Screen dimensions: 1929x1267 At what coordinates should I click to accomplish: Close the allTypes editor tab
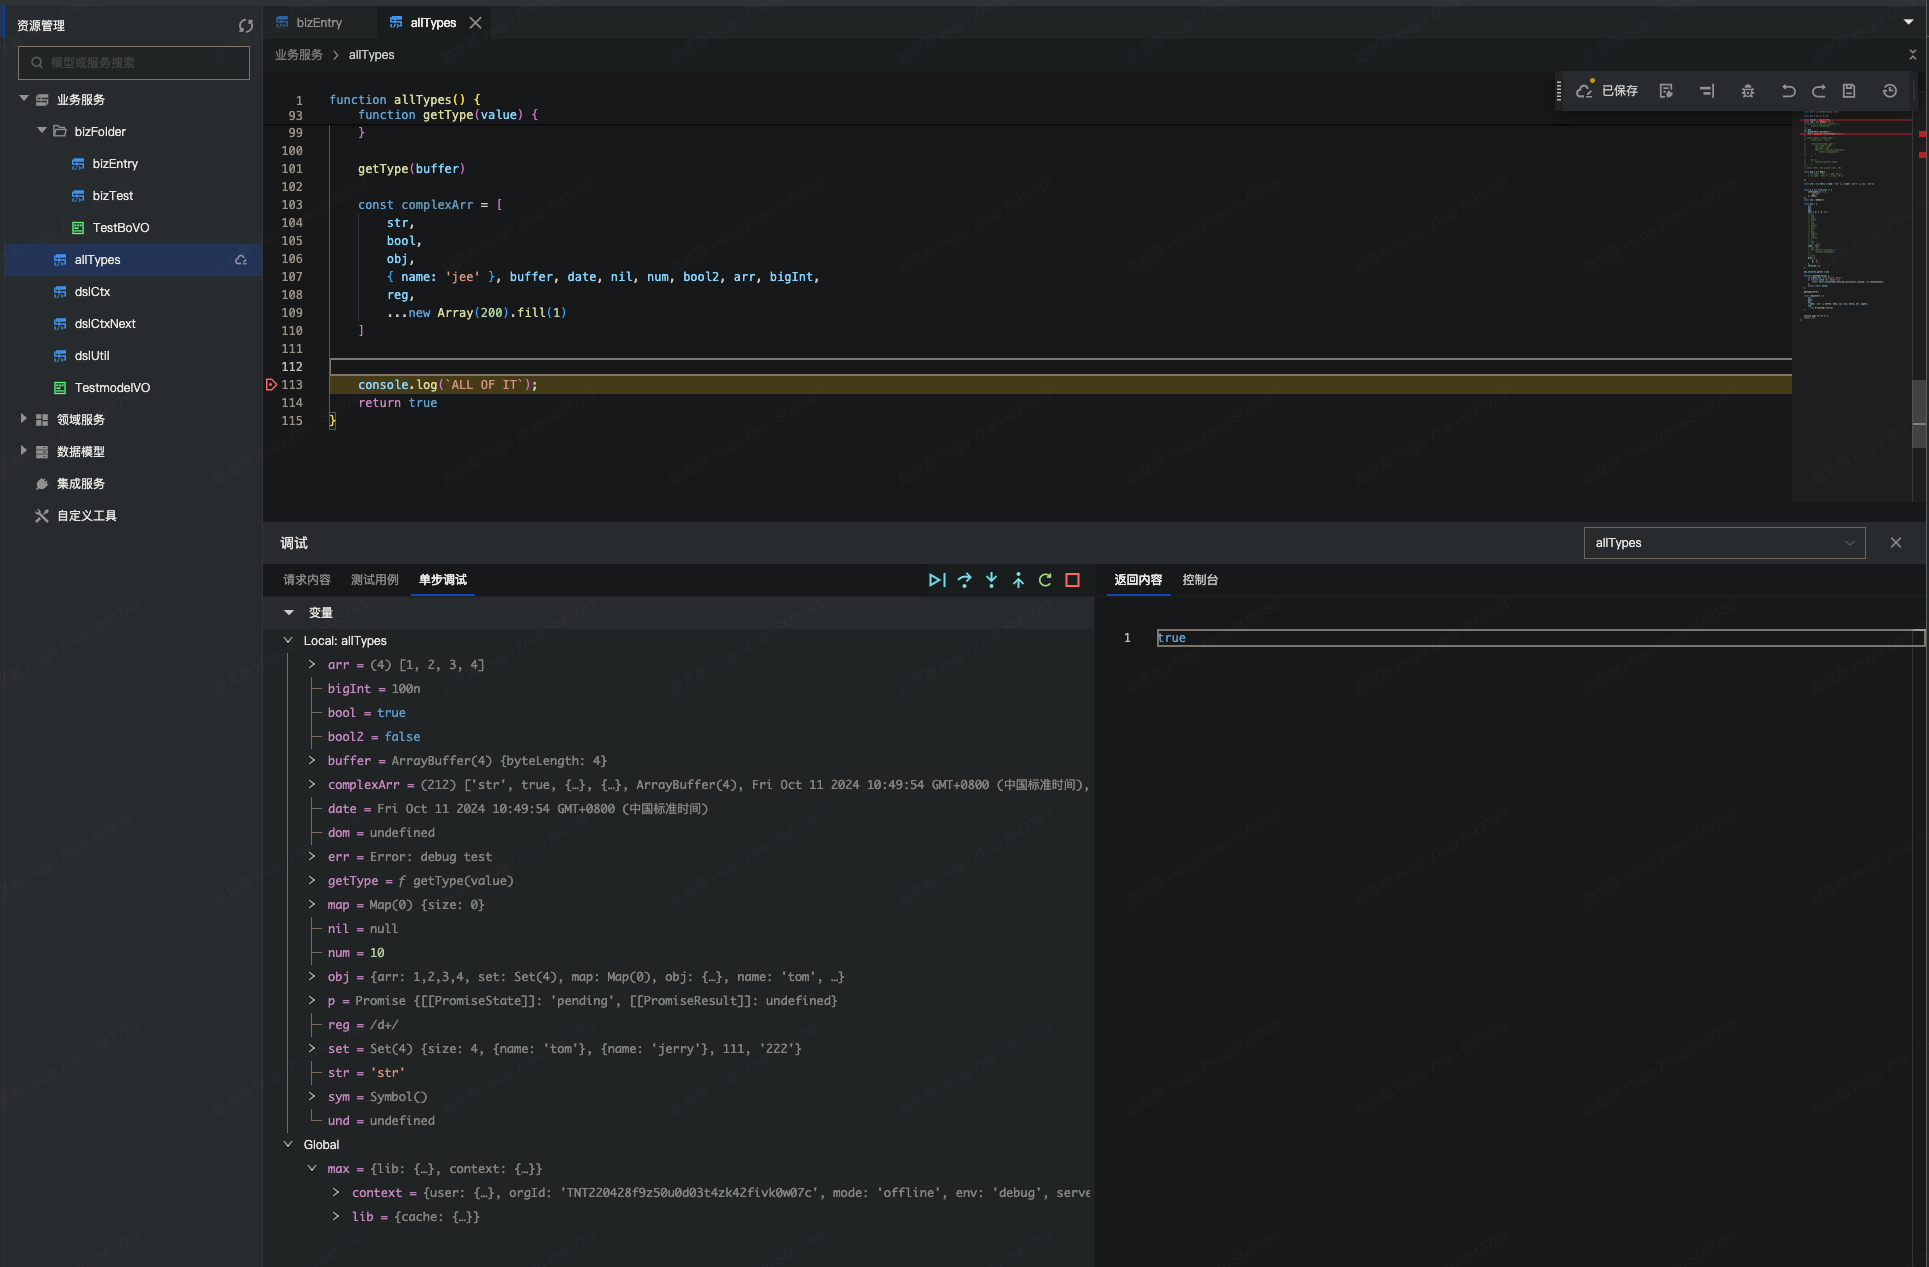pyautogui.click(x=476, y=23)
